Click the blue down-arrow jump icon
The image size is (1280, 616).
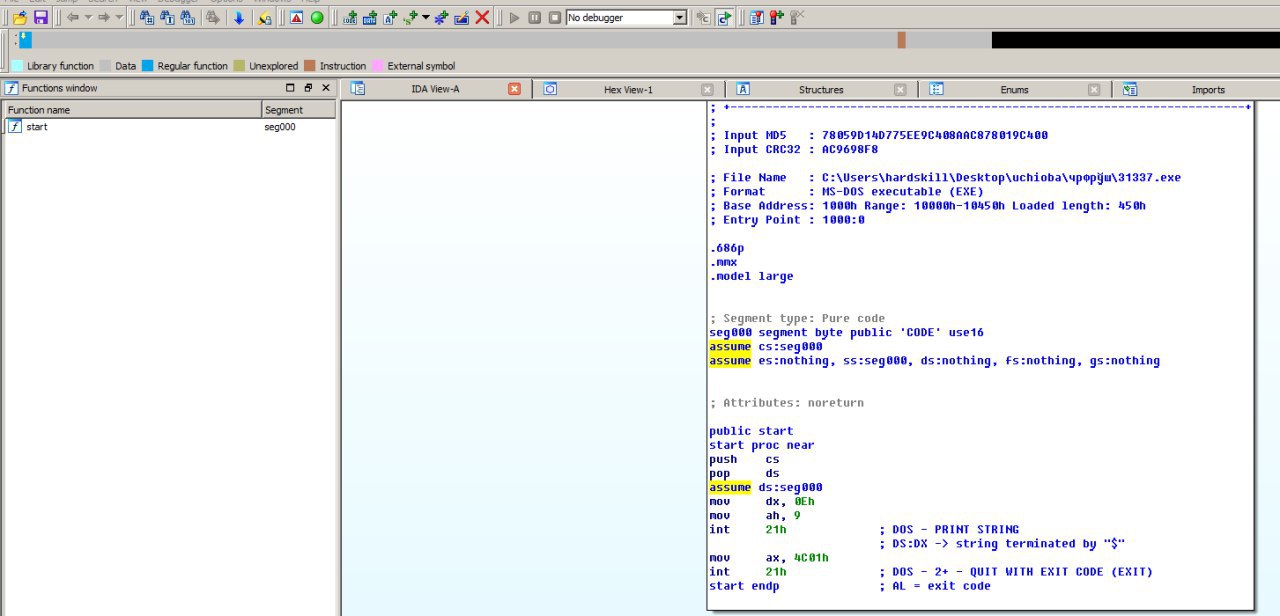238,18
